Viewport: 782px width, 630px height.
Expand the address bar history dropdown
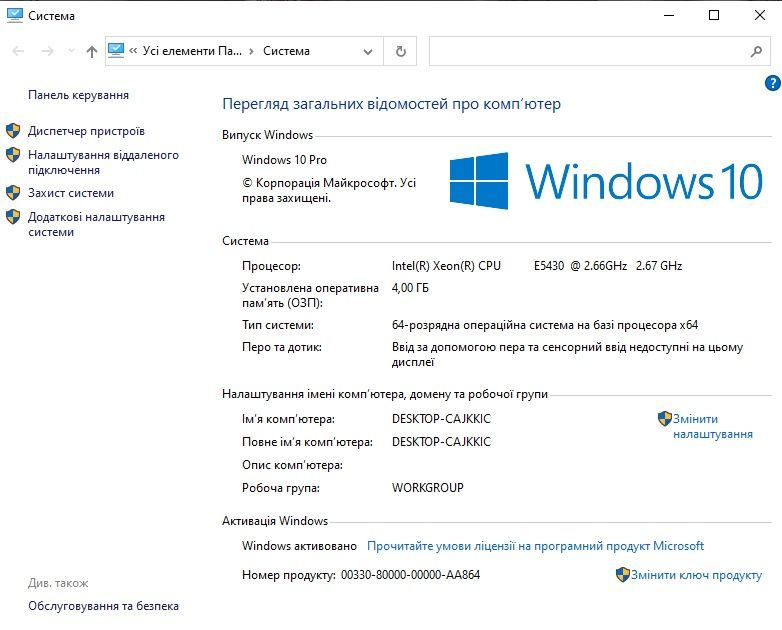pos(368,51)
